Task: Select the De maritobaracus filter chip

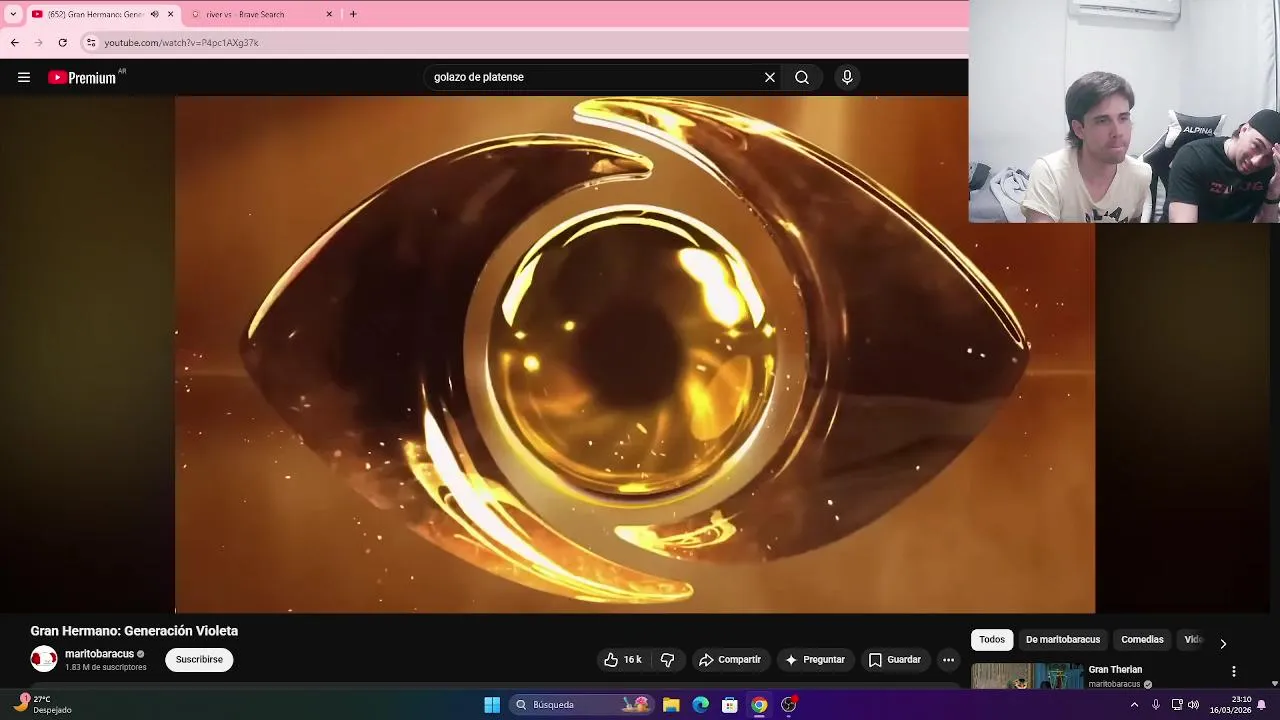Action: click(1063, 640)
